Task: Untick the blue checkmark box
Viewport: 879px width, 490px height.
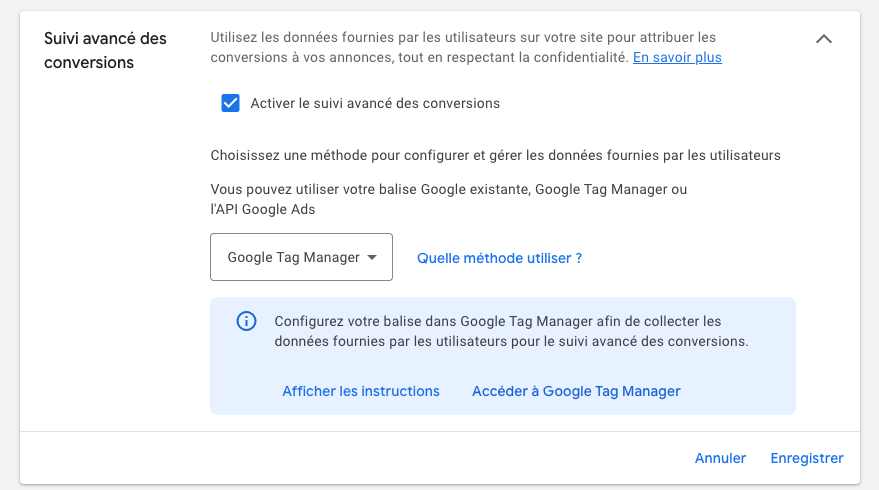Action: coord(231,103)
